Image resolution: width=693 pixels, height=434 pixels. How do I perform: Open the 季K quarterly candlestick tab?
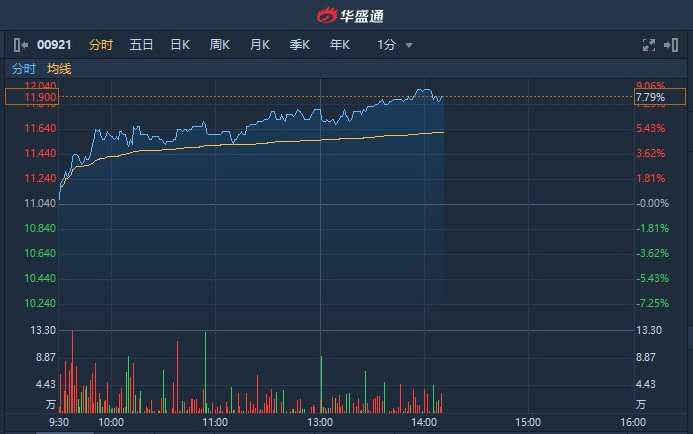tap(300, 45)
